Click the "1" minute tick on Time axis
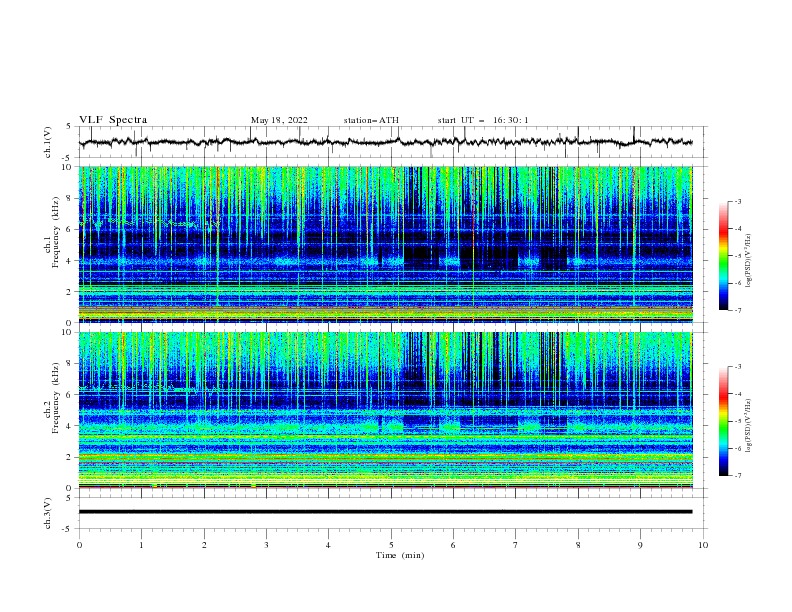The height and width of the screenshot is (612, 792). click(x=141, y=545)
